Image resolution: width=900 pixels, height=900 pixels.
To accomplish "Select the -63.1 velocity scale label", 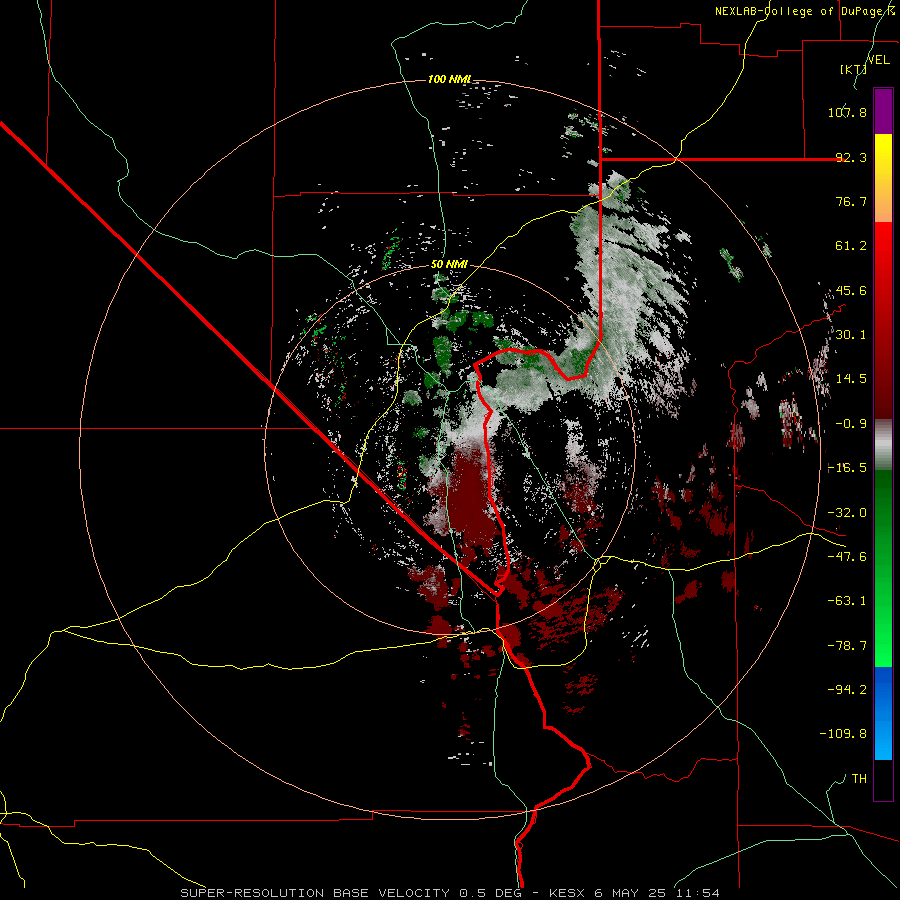I will pos(847,601).
